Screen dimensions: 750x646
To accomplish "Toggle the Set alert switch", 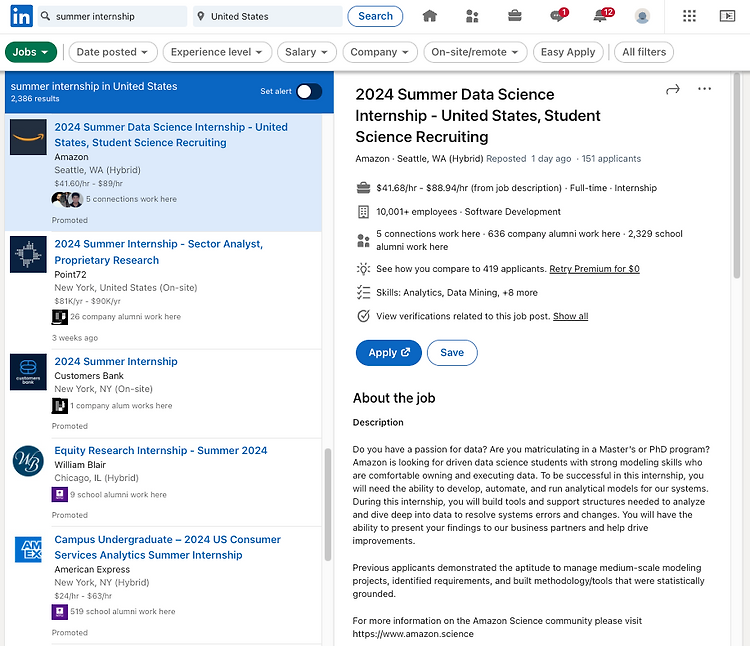I will click(x=309, y=91).
